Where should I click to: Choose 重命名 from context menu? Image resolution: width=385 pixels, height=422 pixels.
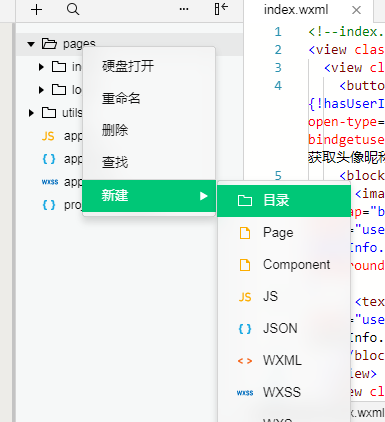click(x=149, y=98)
